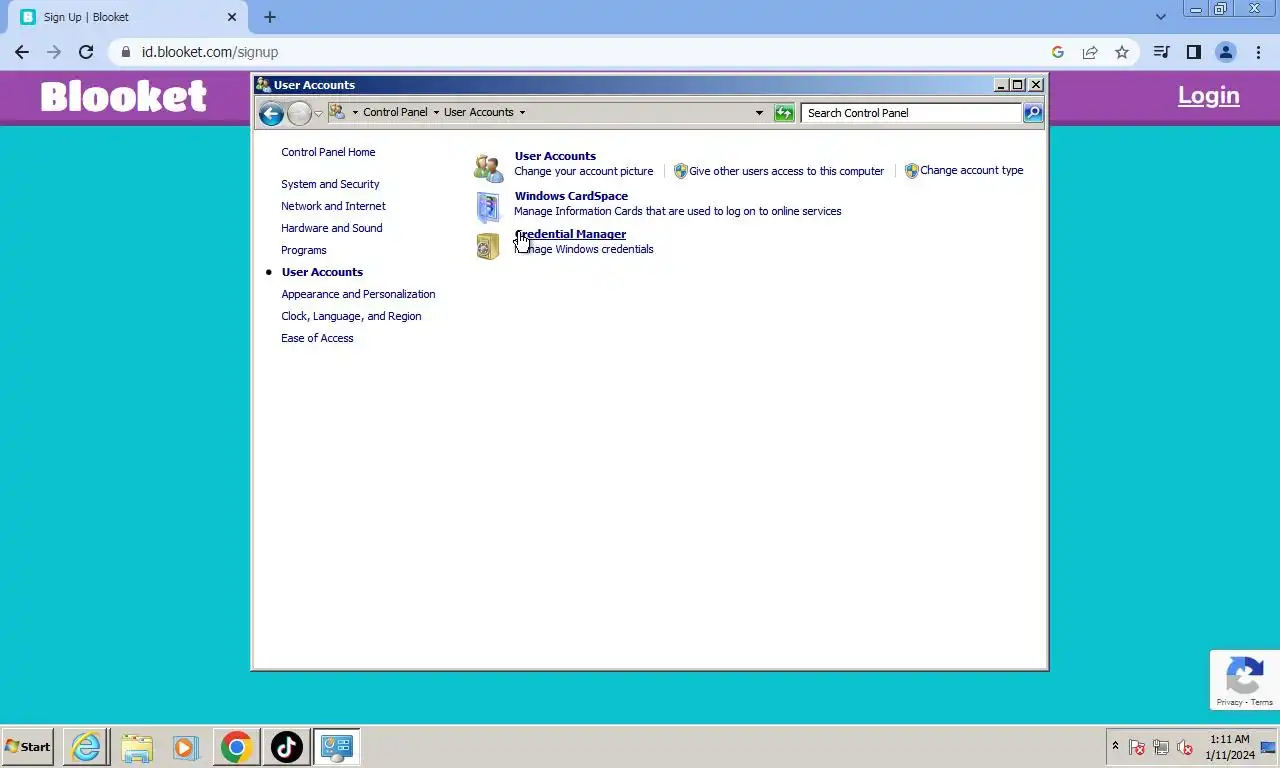Screen dimensions: 1280x768
Task: Click the volume muted tray icon
Action: coord(1185,747)
